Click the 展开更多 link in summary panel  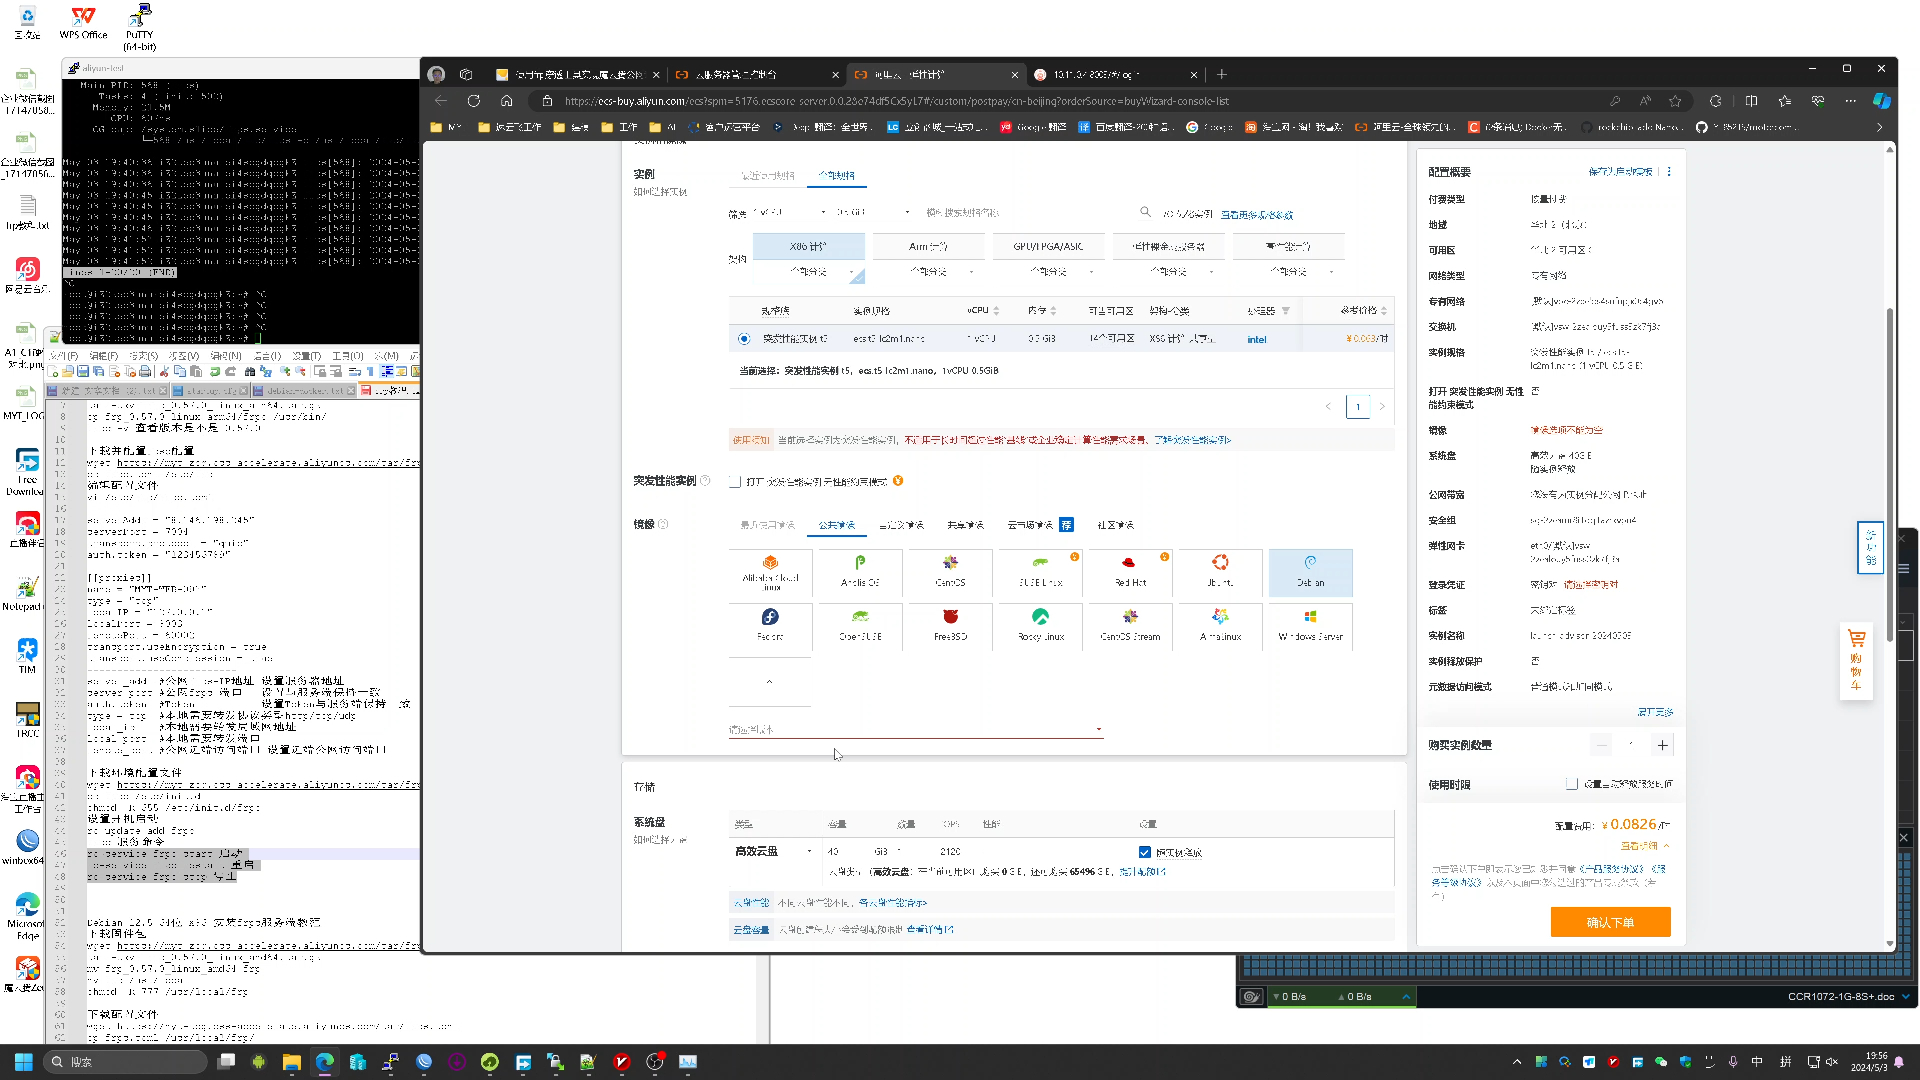click(x=1655, y=712)
